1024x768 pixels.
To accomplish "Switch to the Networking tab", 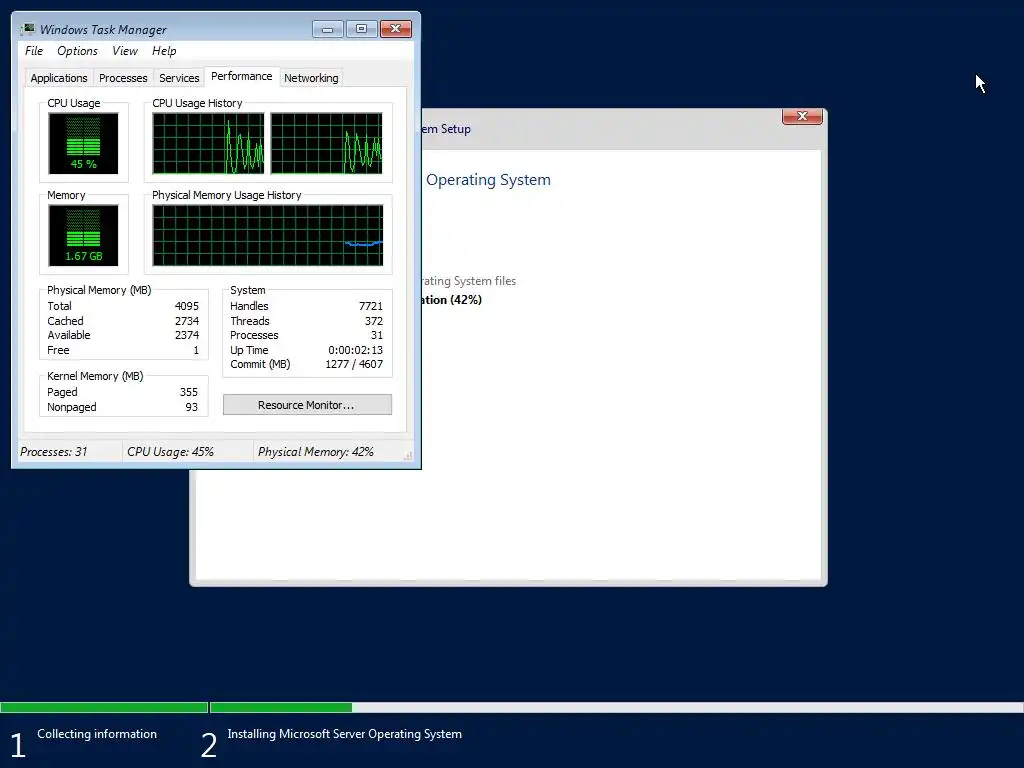I will (311, 78).
